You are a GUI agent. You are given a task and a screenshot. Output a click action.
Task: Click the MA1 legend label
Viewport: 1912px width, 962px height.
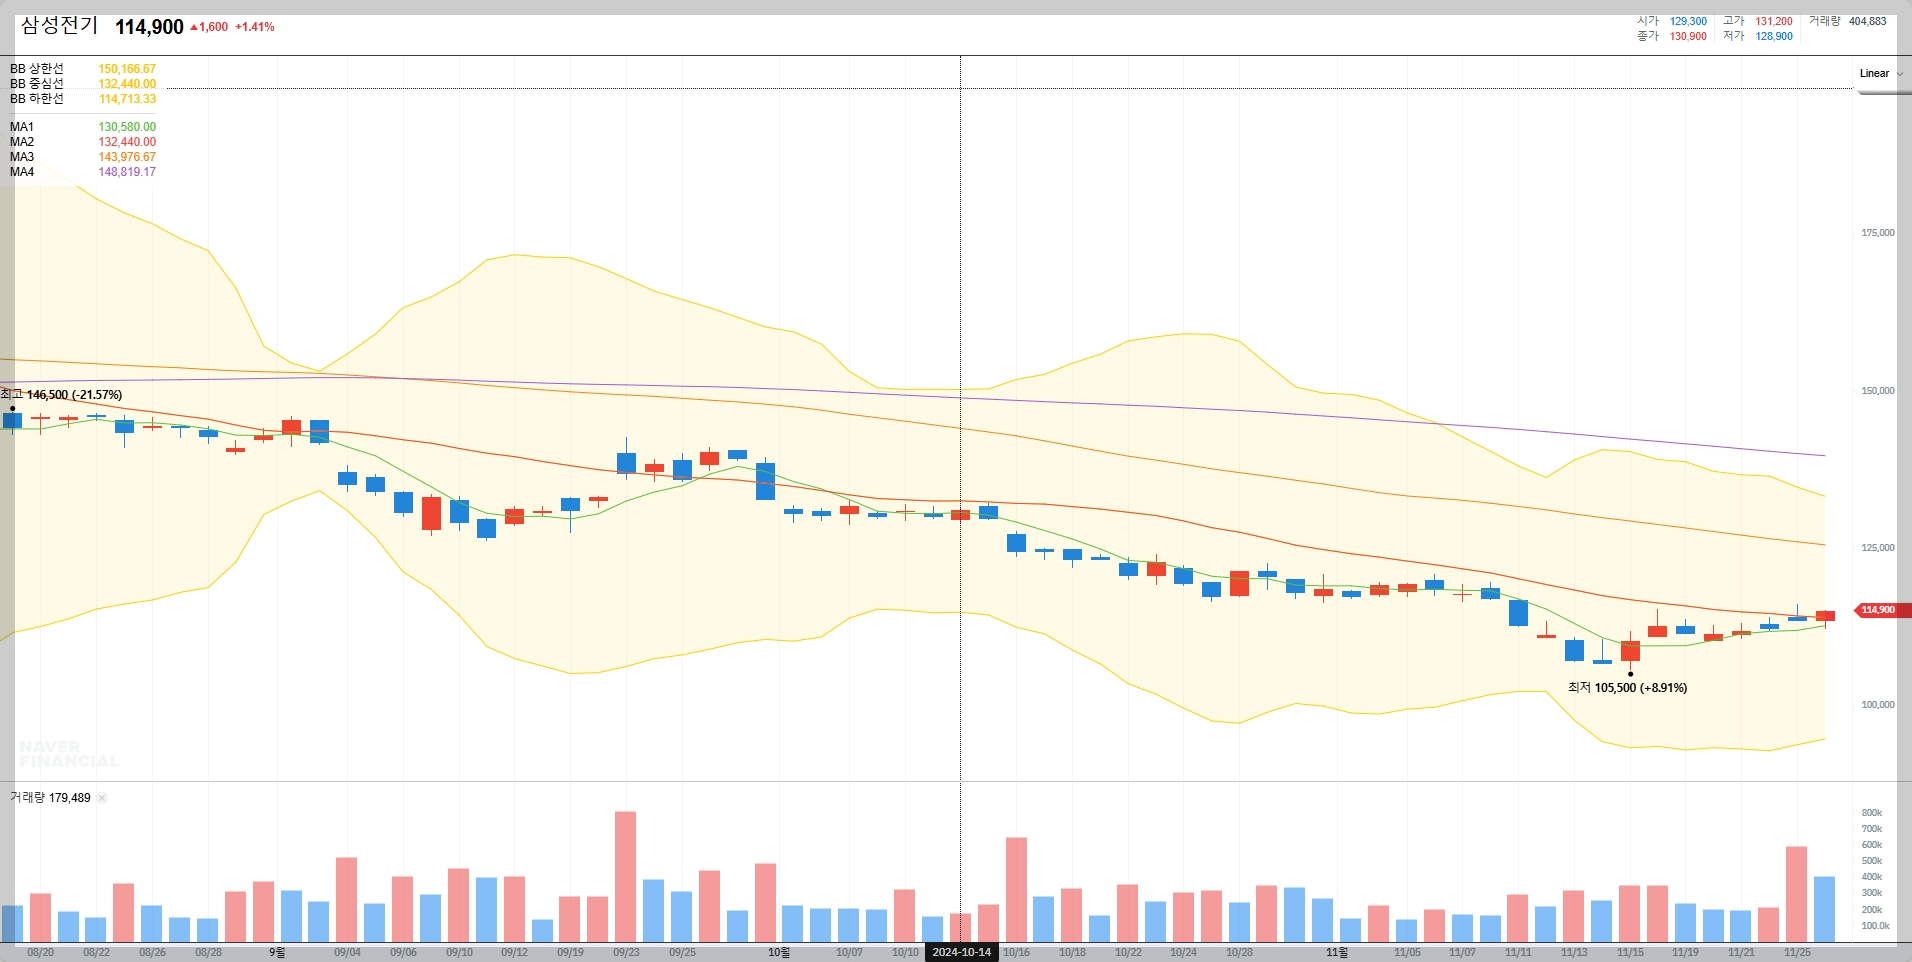22,127
